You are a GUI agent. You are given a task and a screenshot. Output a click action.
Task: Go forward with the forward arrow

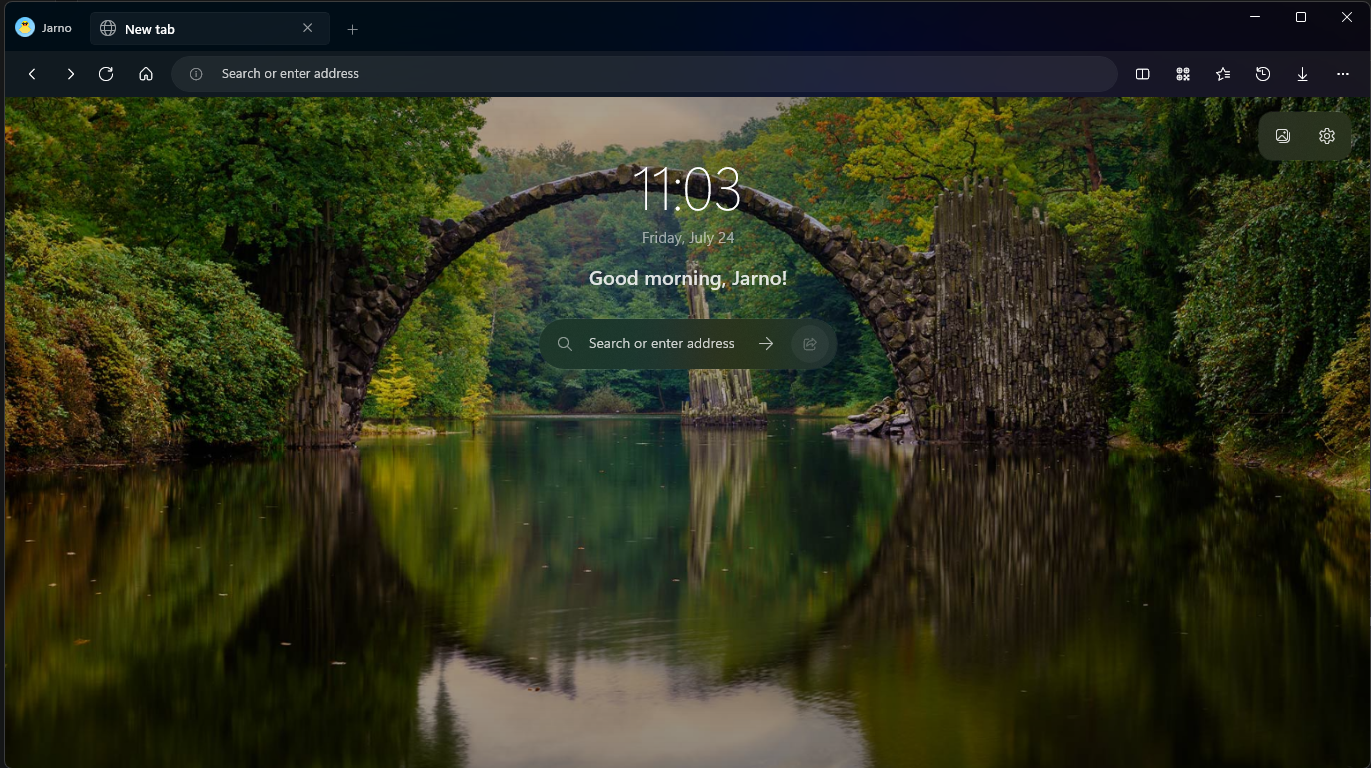click(70, 74)
